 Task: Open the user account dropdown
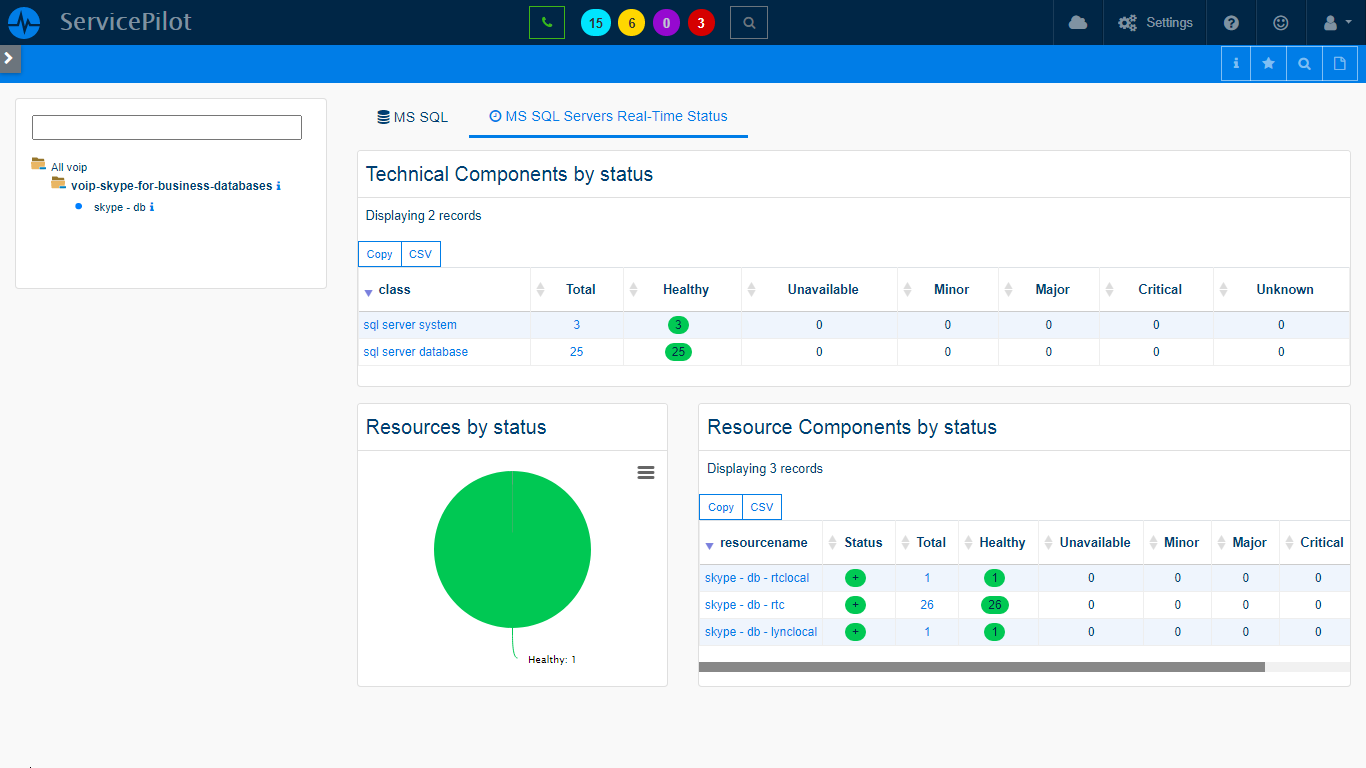[1337, 22]
